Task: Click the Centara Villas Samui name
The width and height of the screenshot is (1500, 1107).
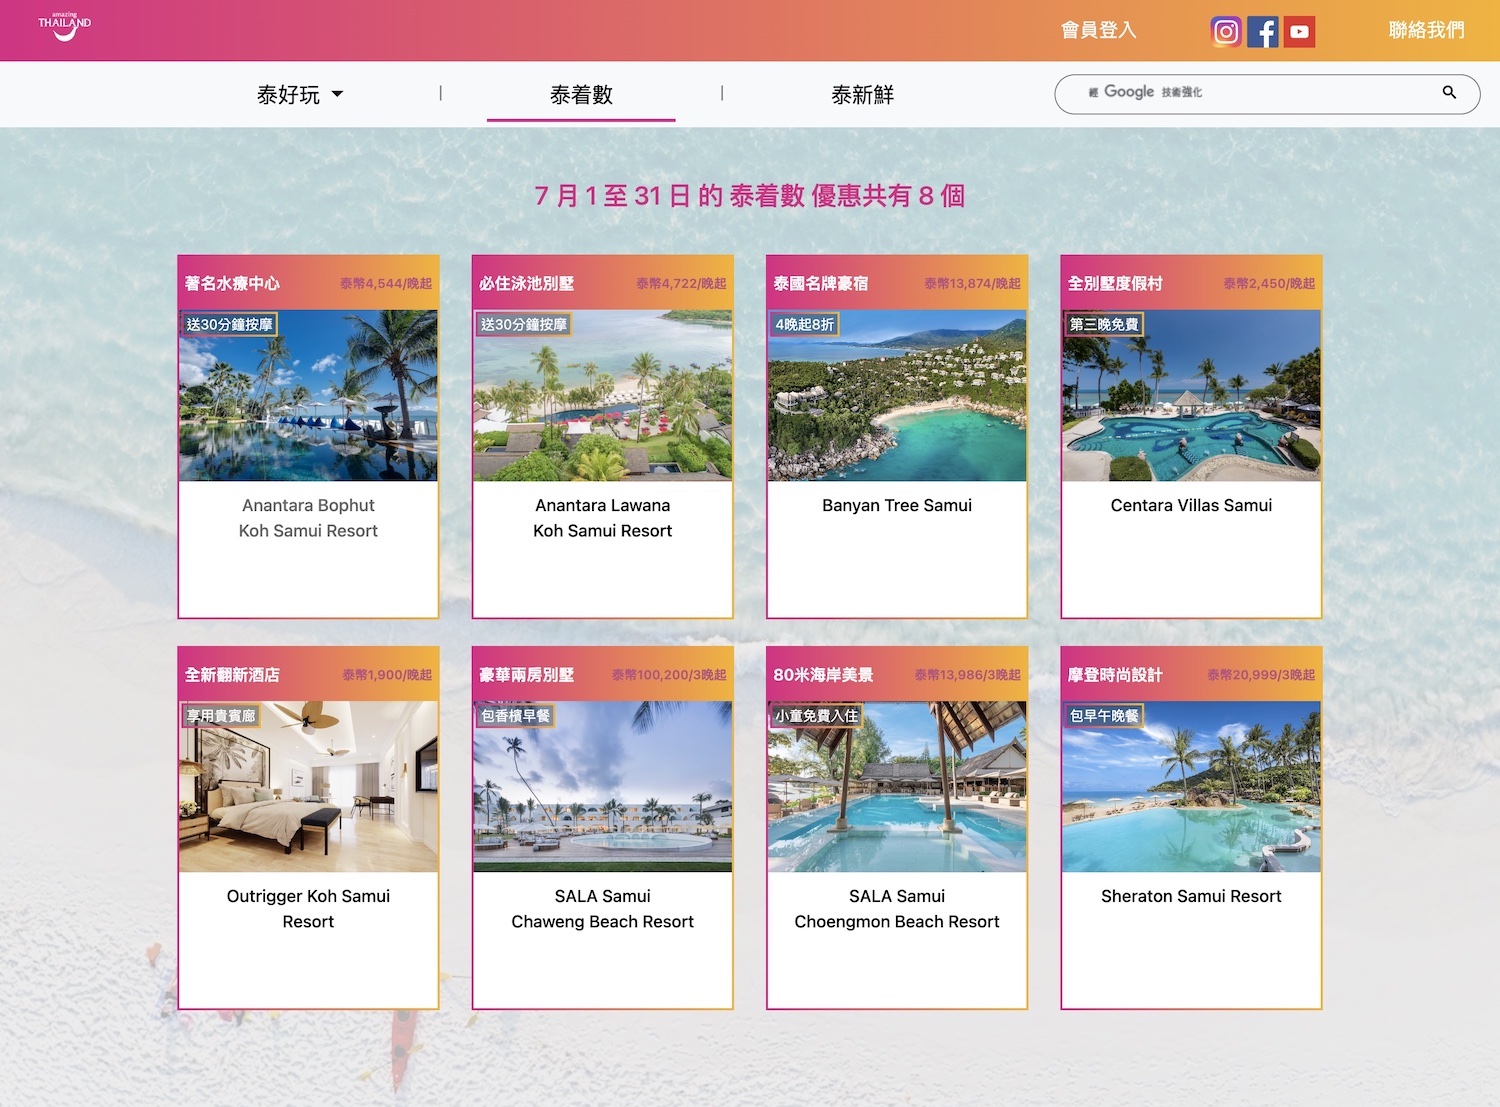Action: pos(1191,505)
